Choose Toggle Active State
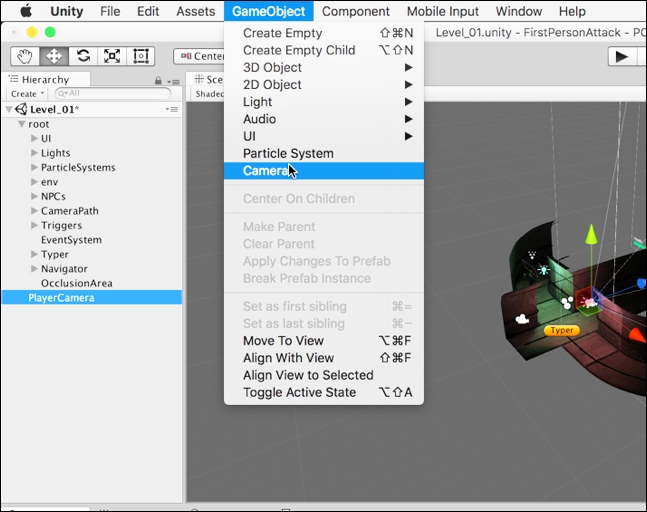The height and width of the screenshot is (512, 647). 324,392
